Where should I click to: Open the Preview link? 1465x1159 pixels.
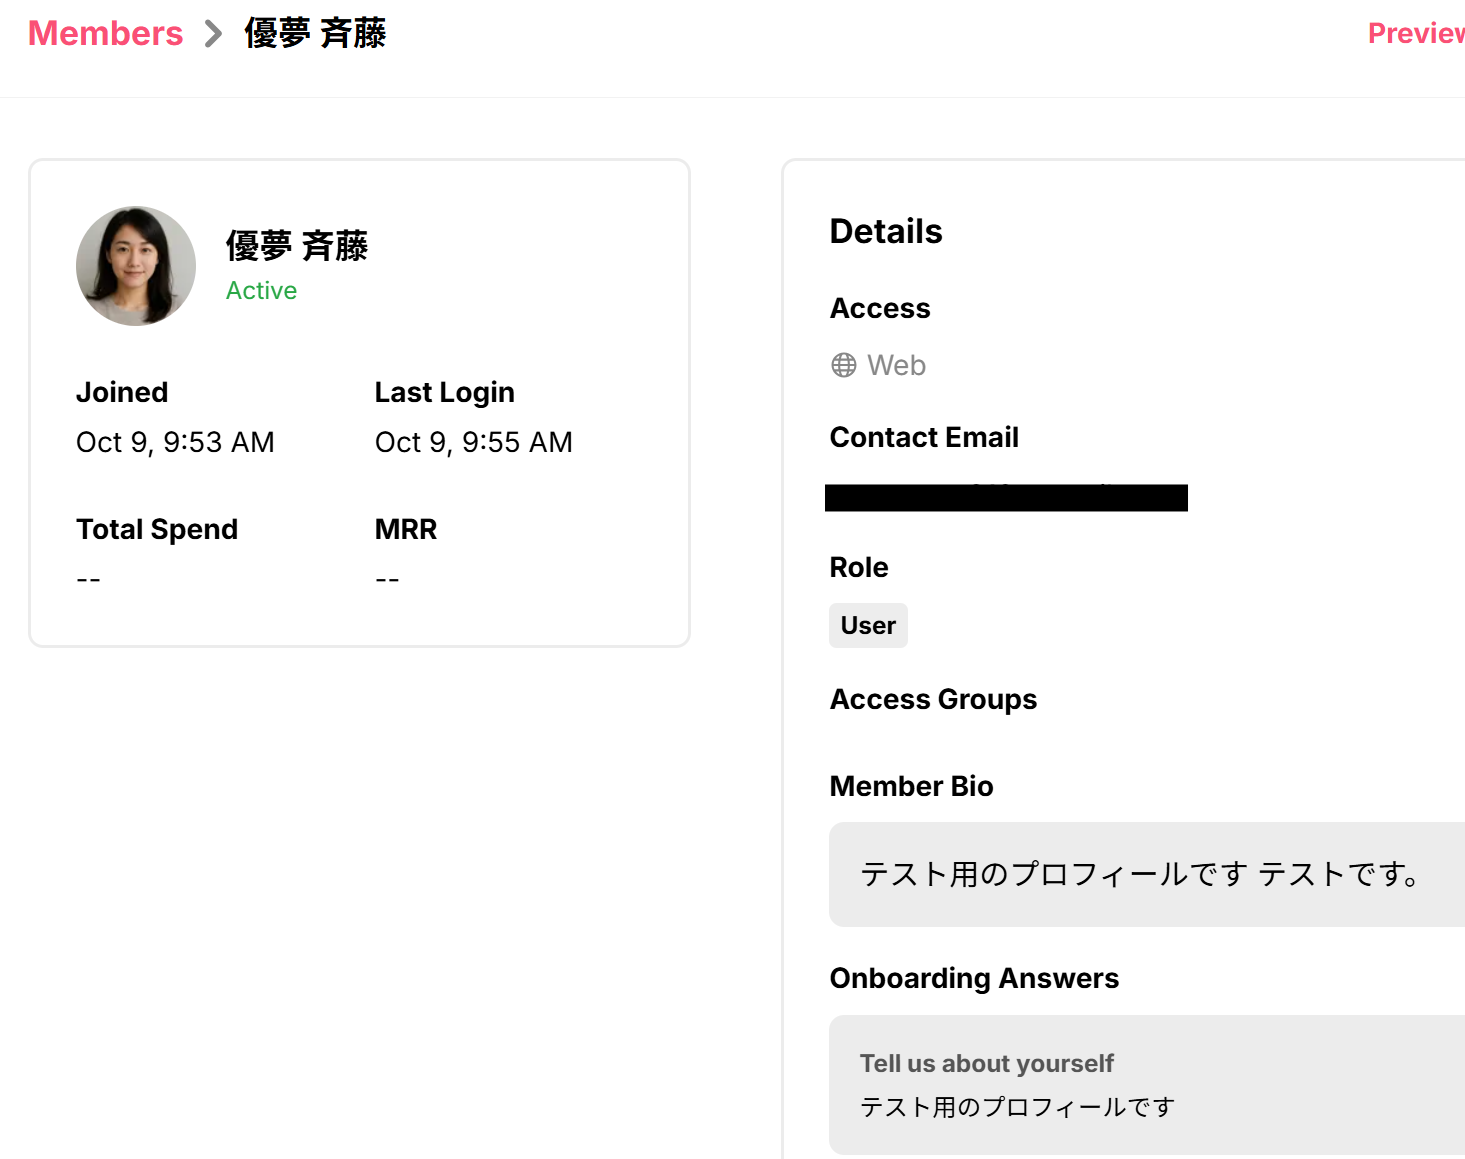pos(1415,33)
